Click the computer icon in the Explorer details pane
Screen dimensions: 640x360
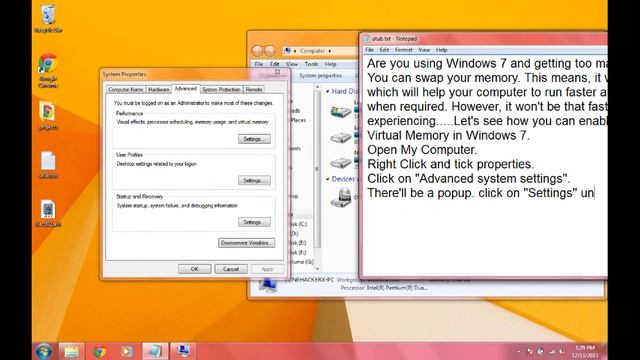269,285
